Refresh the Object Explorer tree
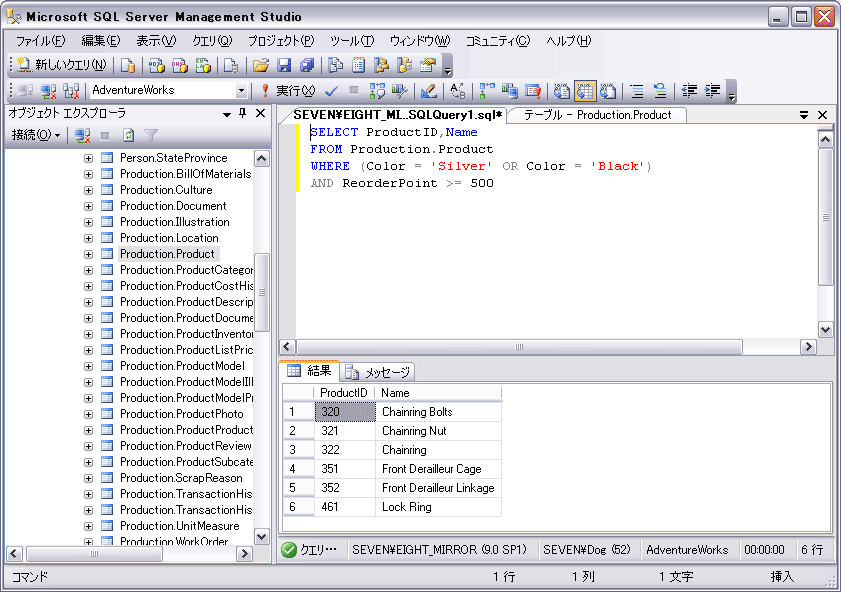Screen dimensions: 841x592 pos(129,135)
